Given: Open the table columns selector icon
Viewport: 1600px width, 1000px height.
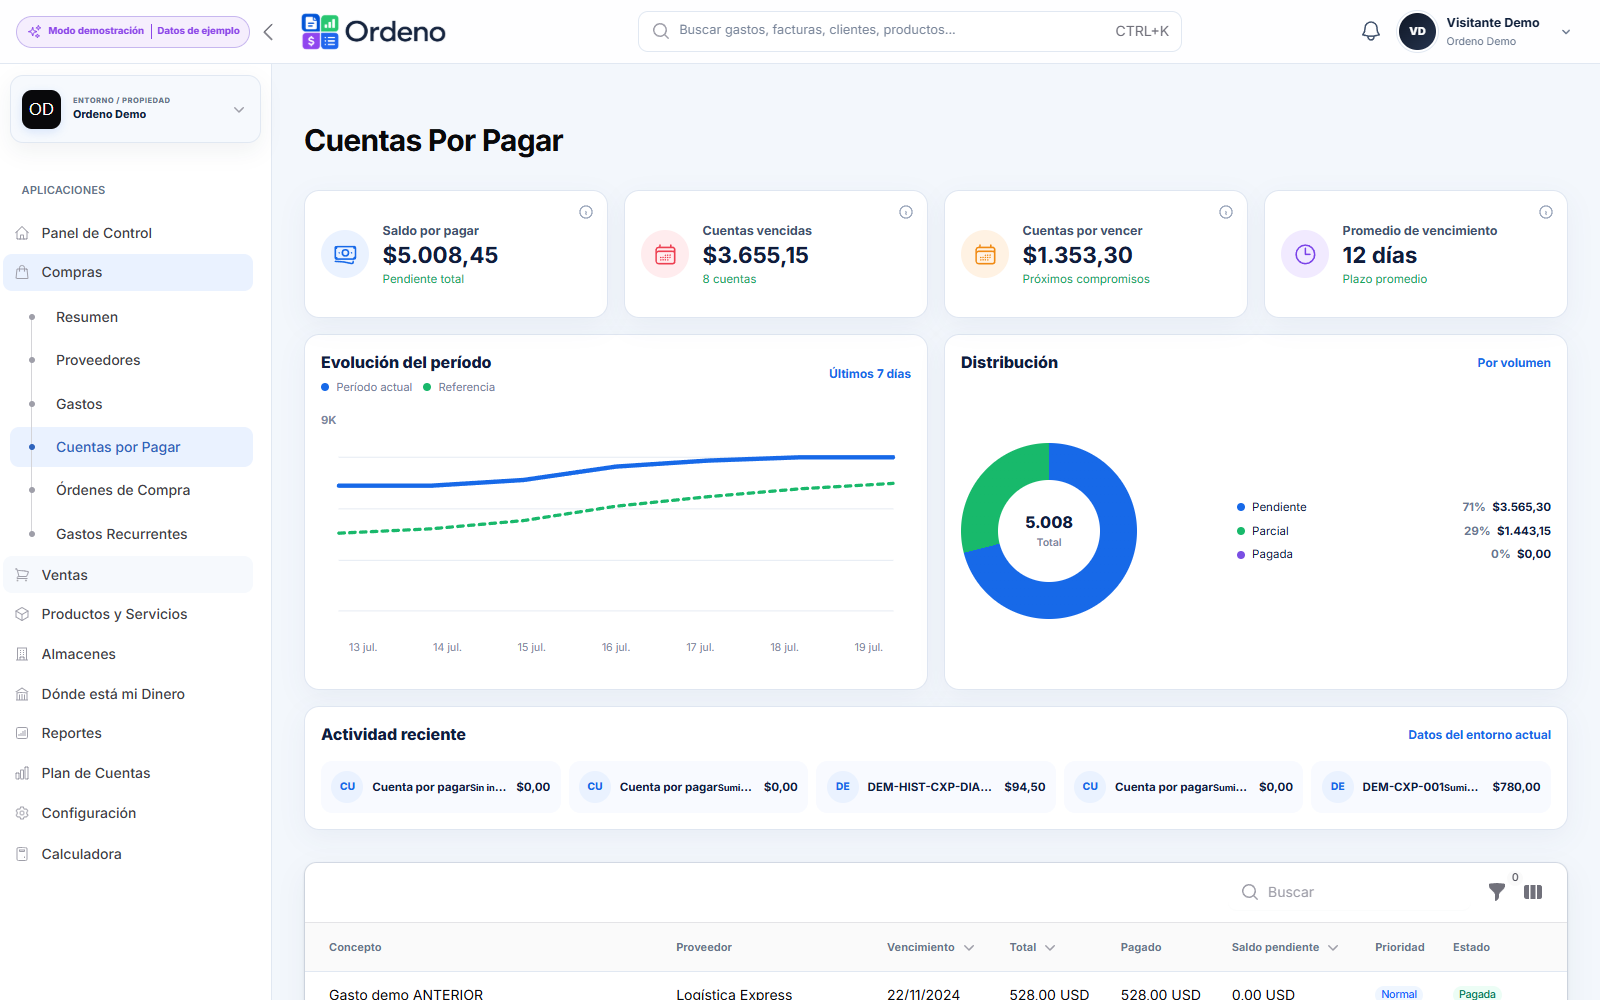Looking at the screenshot, I should pyautogui.click(x=1533, y=892).
